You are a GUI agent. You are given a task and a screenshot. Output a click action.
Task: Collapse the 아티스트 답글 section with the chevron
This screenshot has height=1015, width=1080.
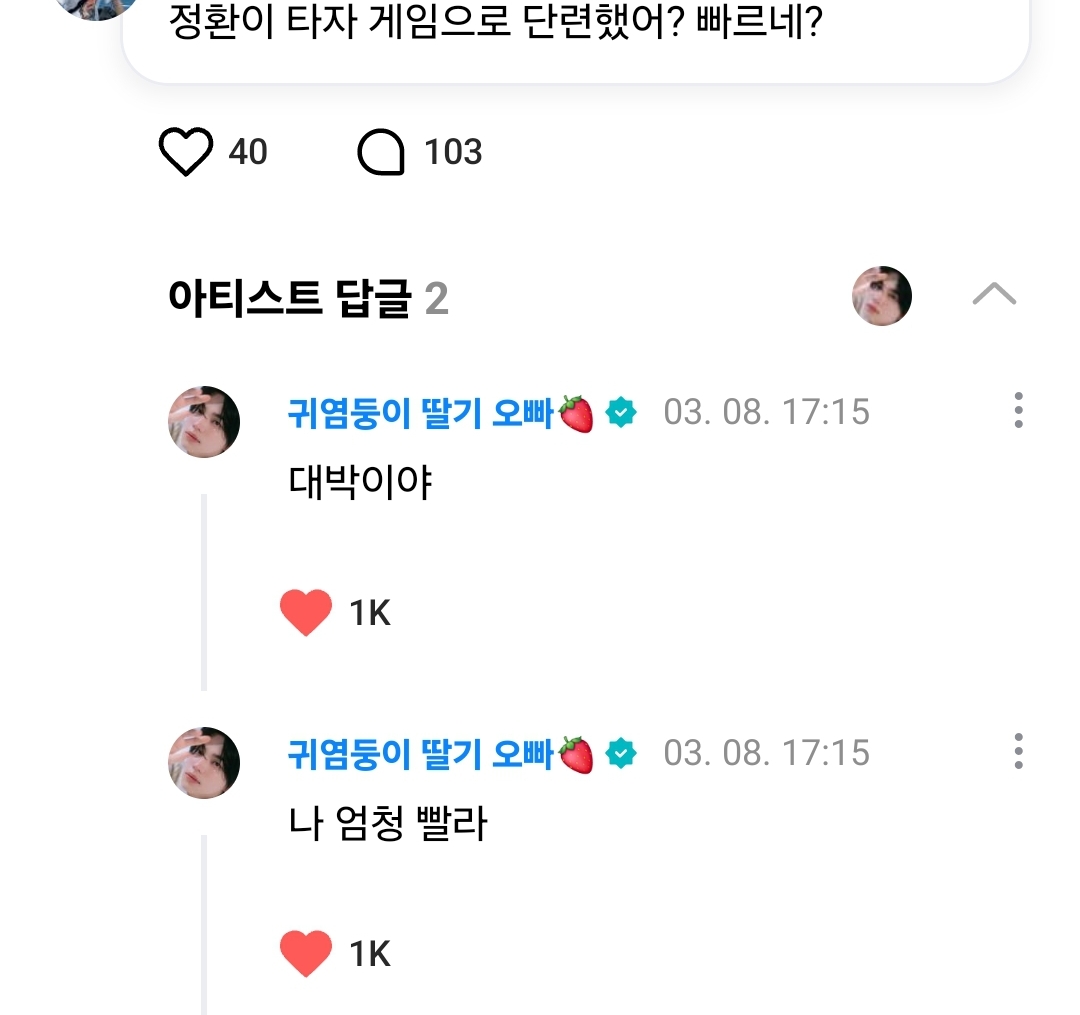coord(994,295)
